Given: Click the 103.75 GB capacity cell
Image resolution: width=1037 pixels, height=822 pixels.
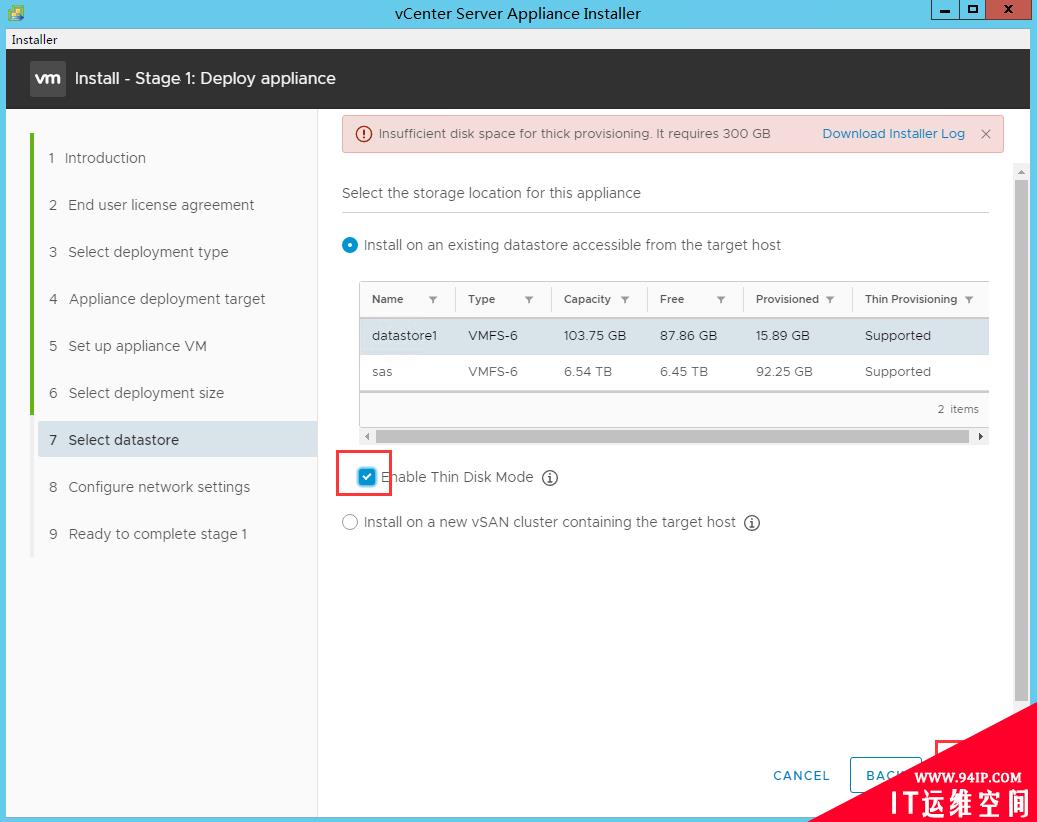Looking at the screenshot, I should click(x=595, y=336).
